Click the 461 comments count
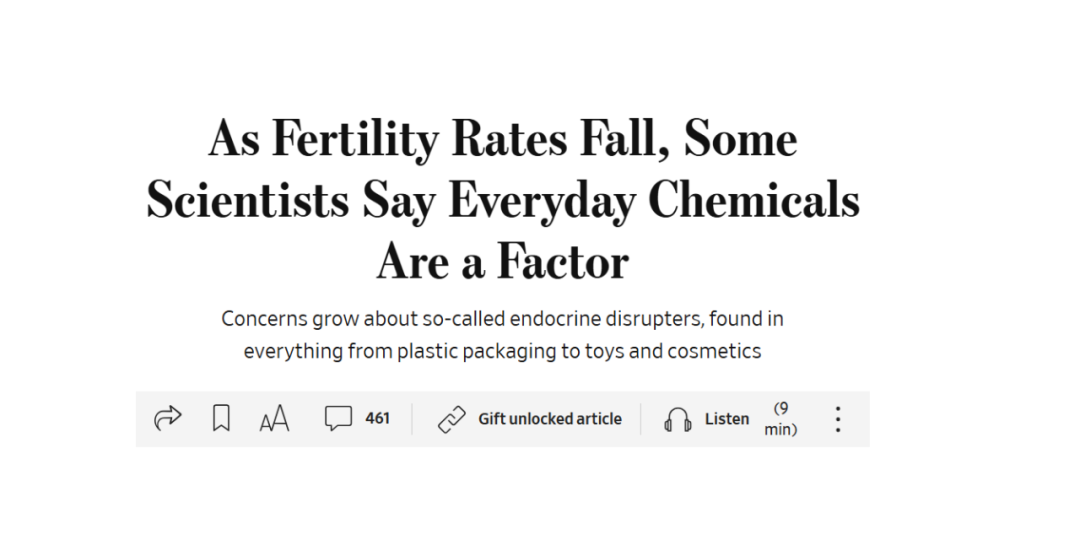The height and width of the screenshot is (540, 1080). click(377, 418)
